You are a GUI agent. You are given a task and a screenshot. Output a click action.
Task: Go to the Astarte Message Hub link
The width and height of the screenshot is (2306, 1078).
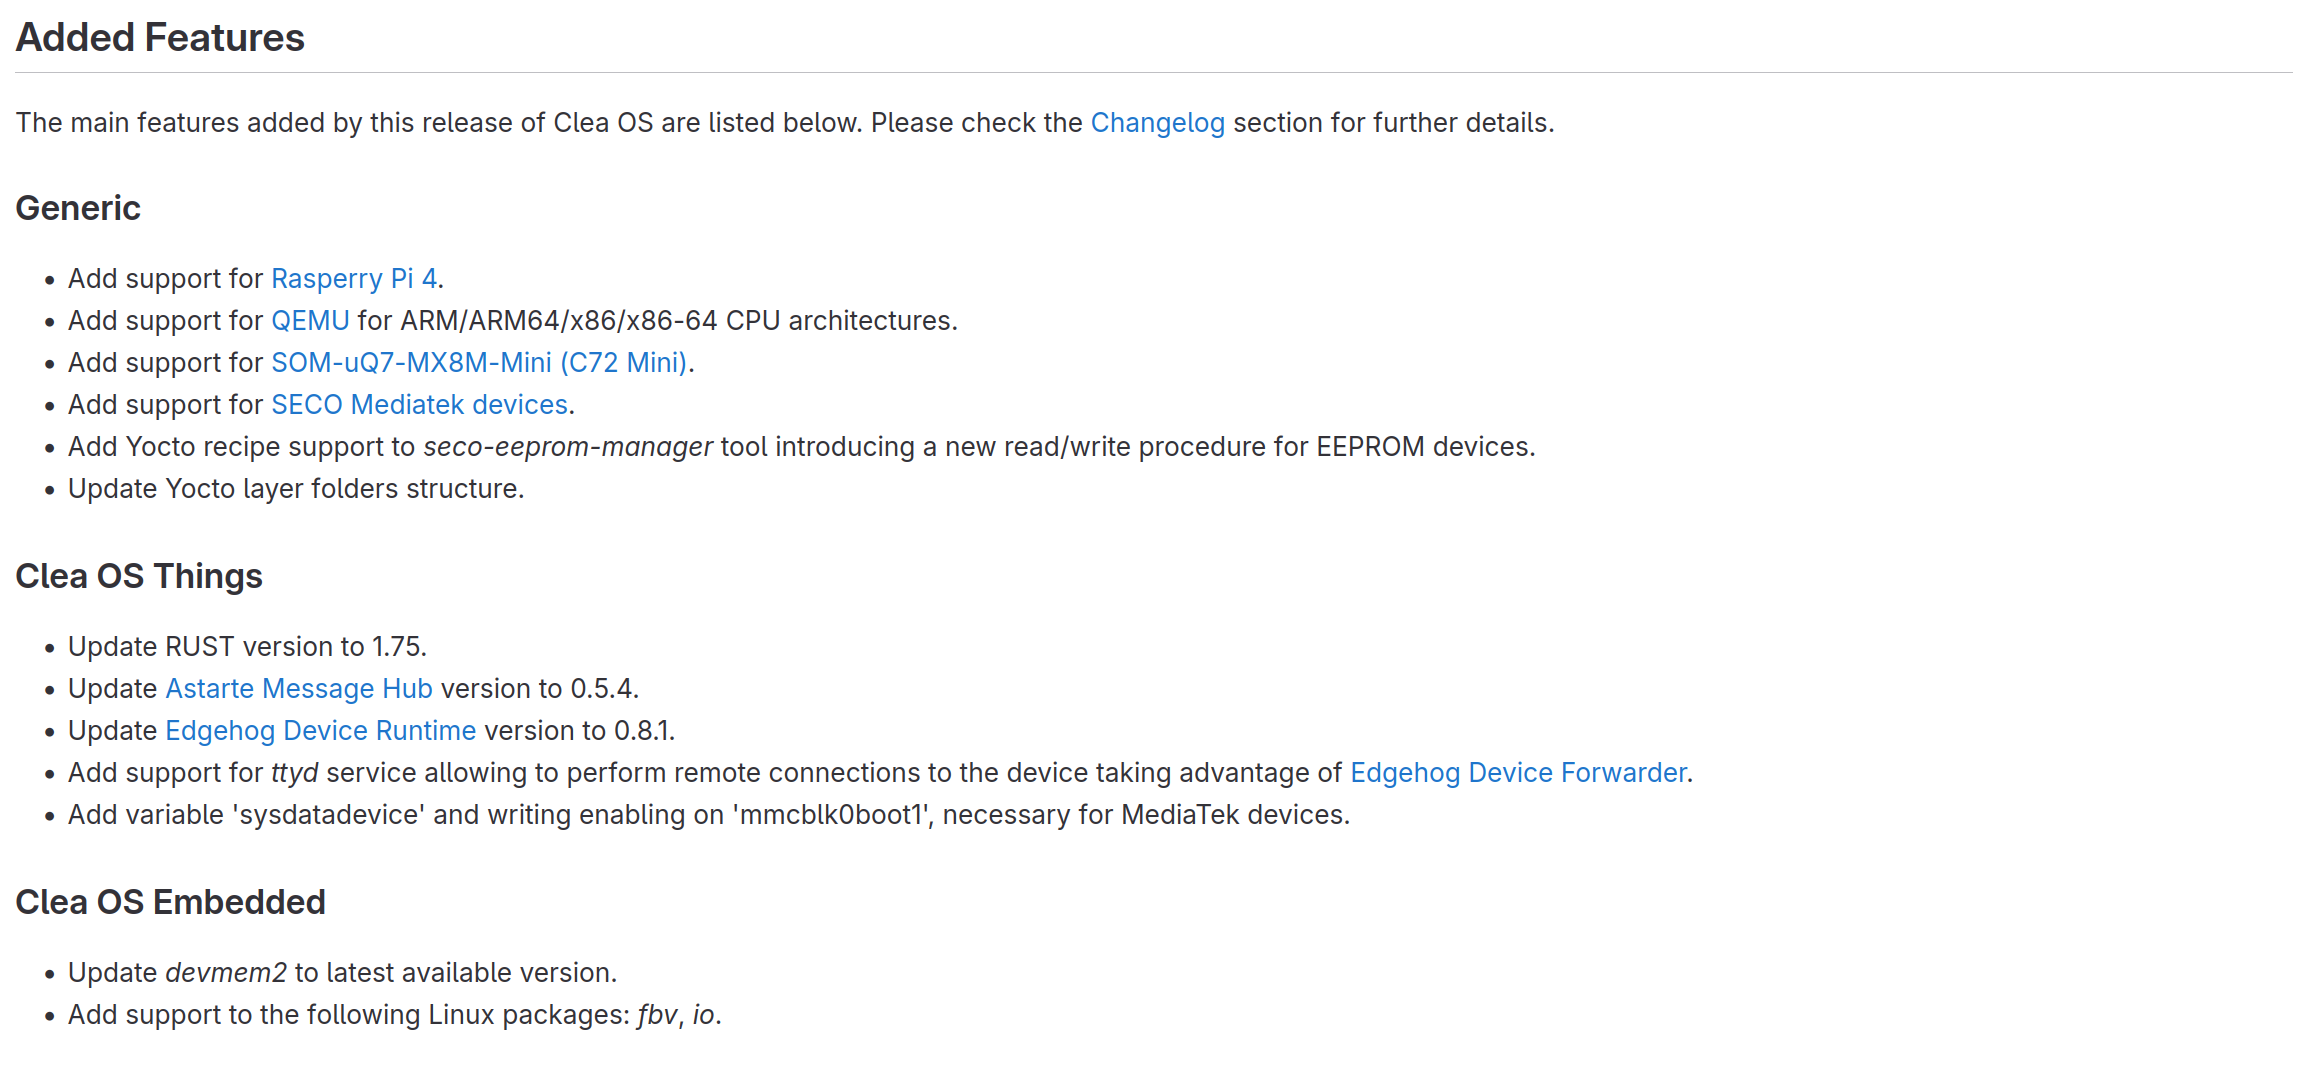[x=299, y=689]
